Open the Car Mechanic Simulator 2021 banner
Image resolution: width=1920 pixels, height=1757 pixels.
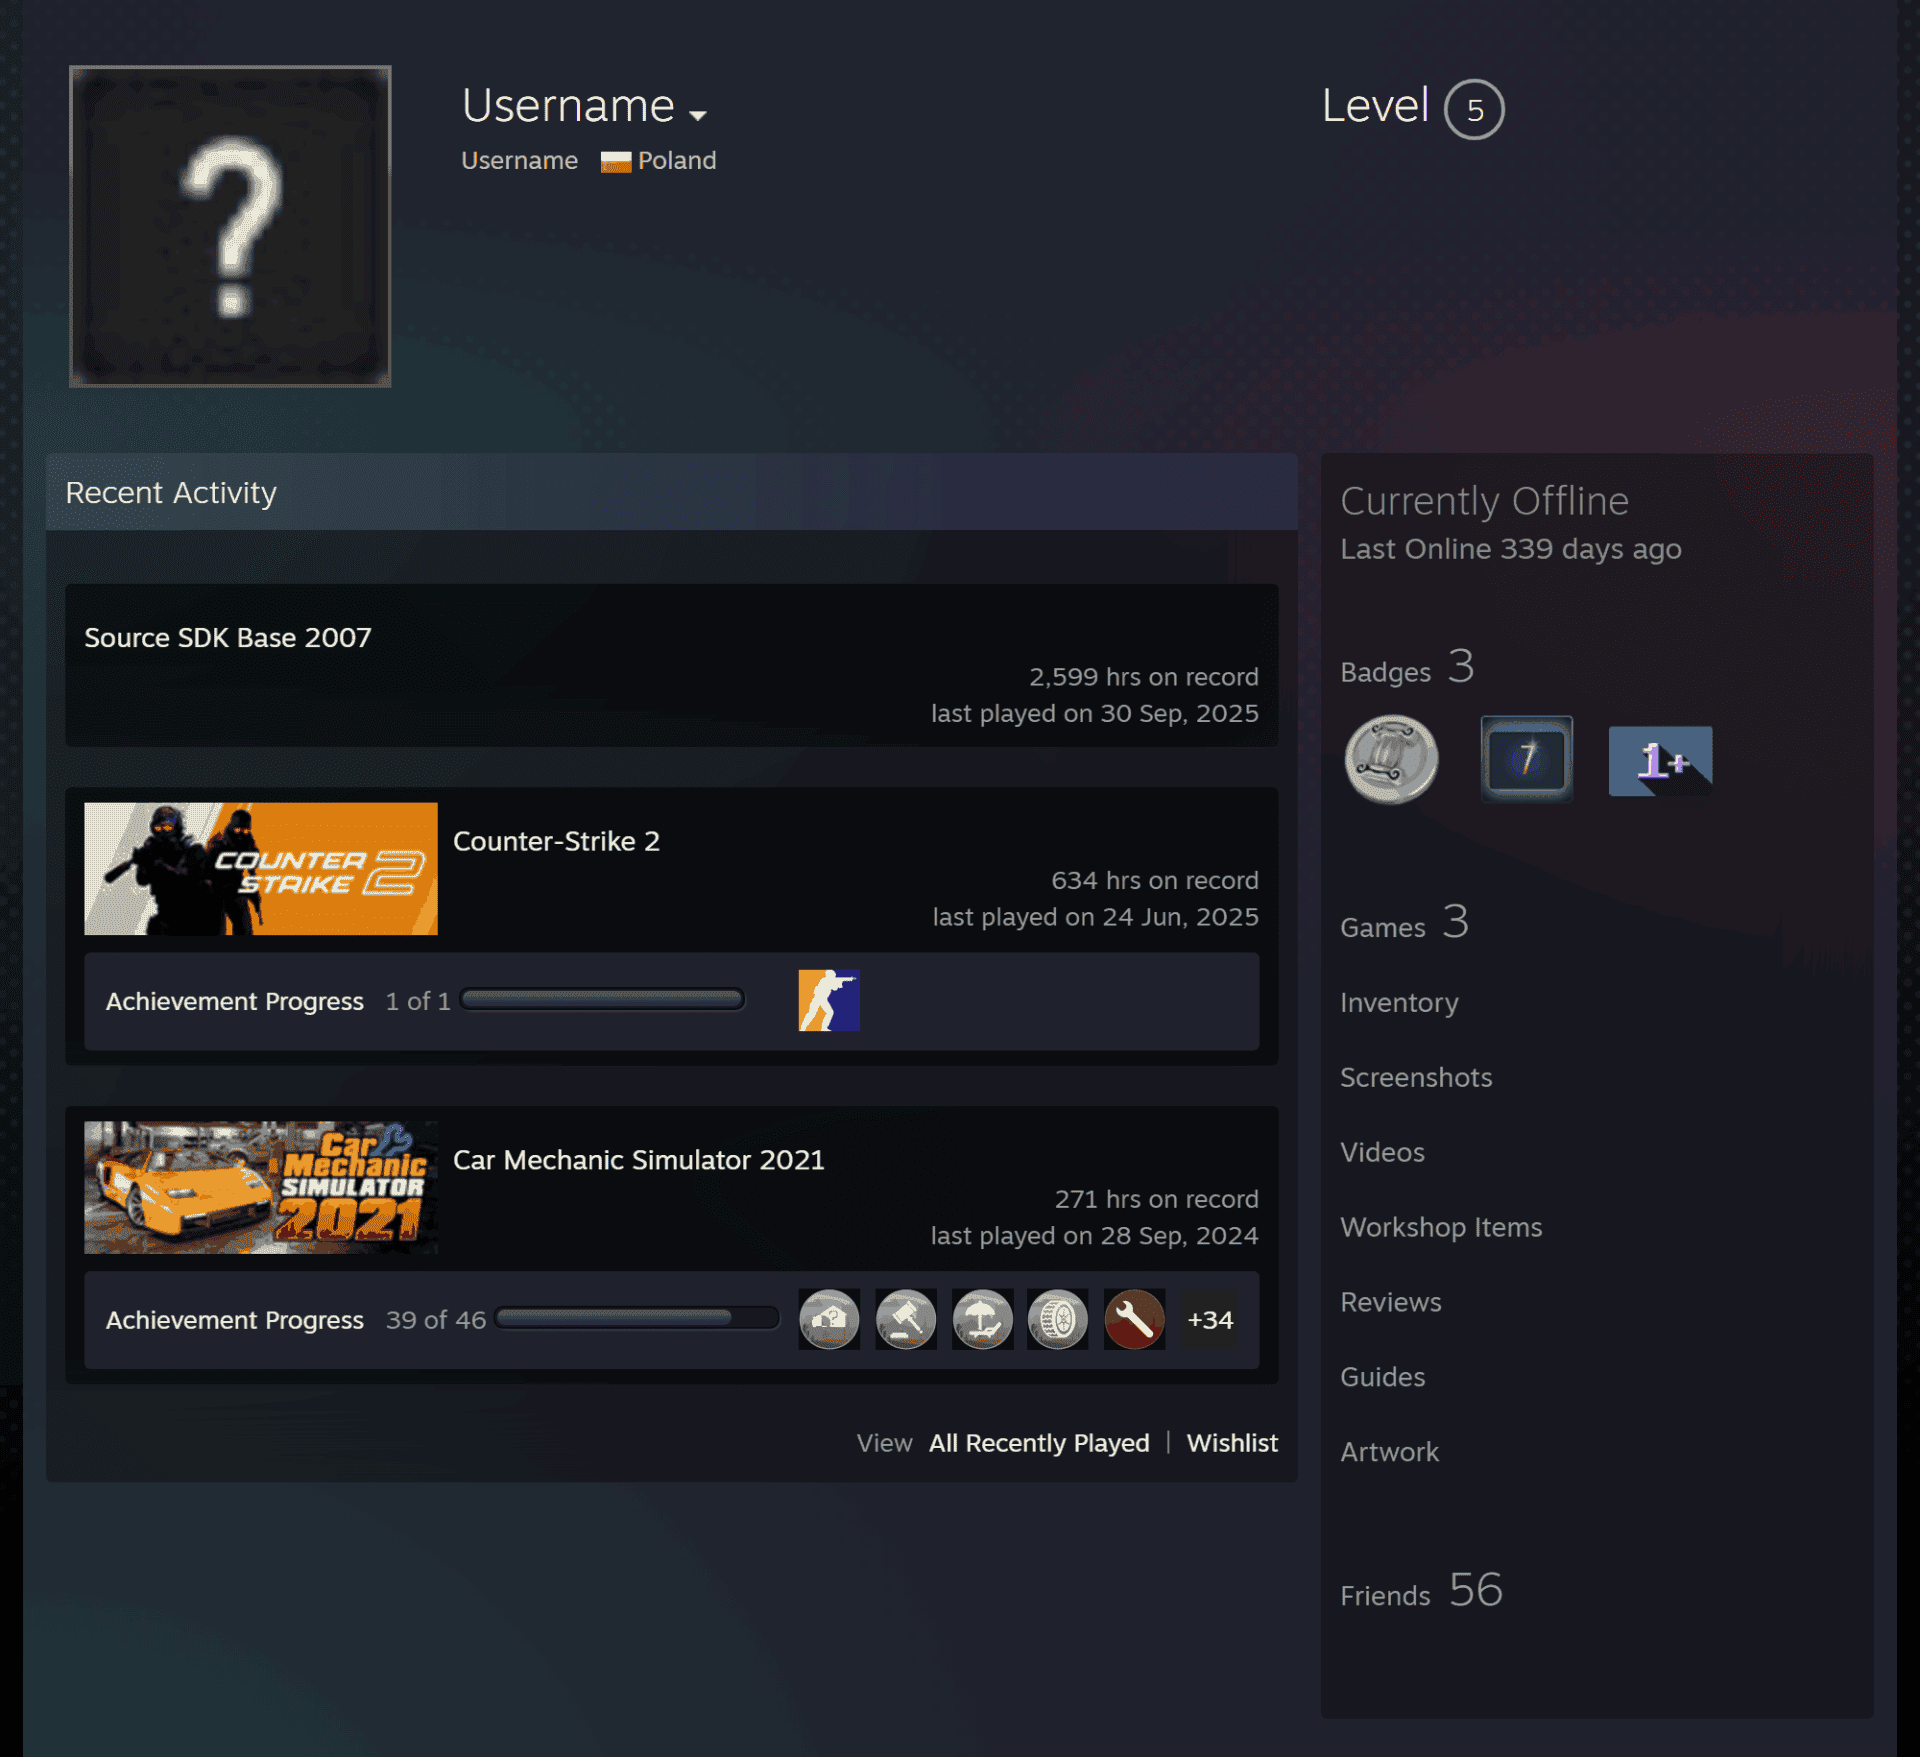(261, 1187)
